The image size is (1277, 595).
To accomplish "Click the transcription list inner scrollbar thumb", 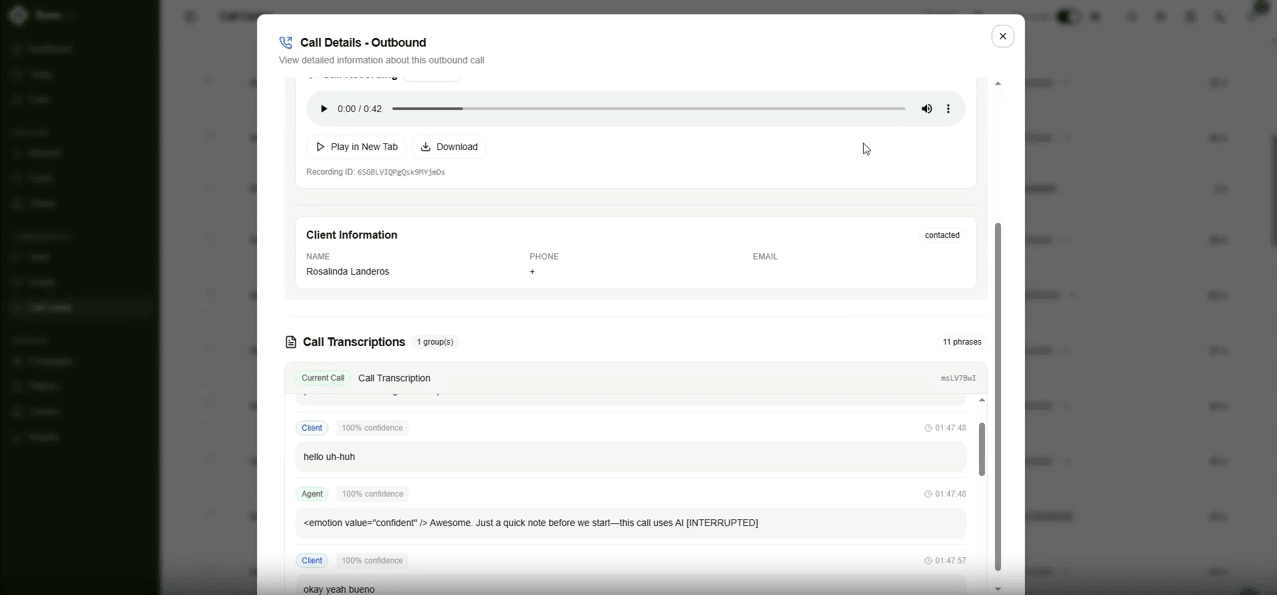I will pos(982,449).
